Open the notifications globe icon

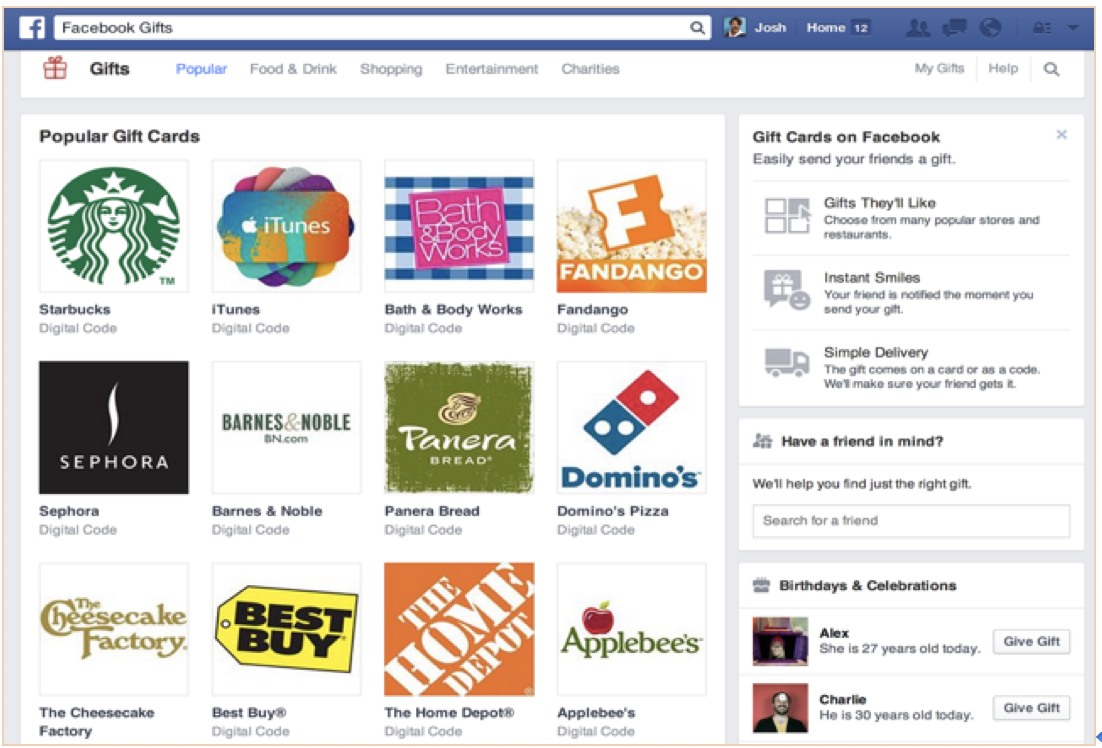[990, 27]
